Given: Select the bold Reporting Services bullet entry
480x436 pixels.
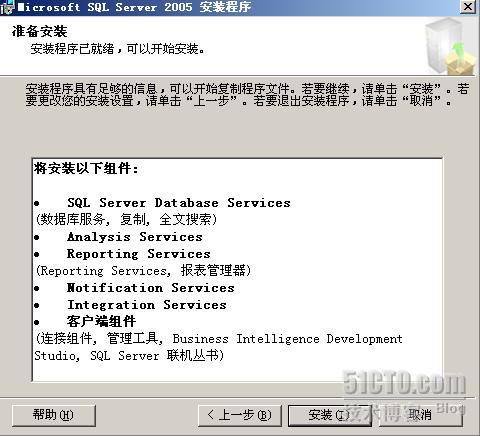Looking at the screenshot, I should (x=139, y=254).
